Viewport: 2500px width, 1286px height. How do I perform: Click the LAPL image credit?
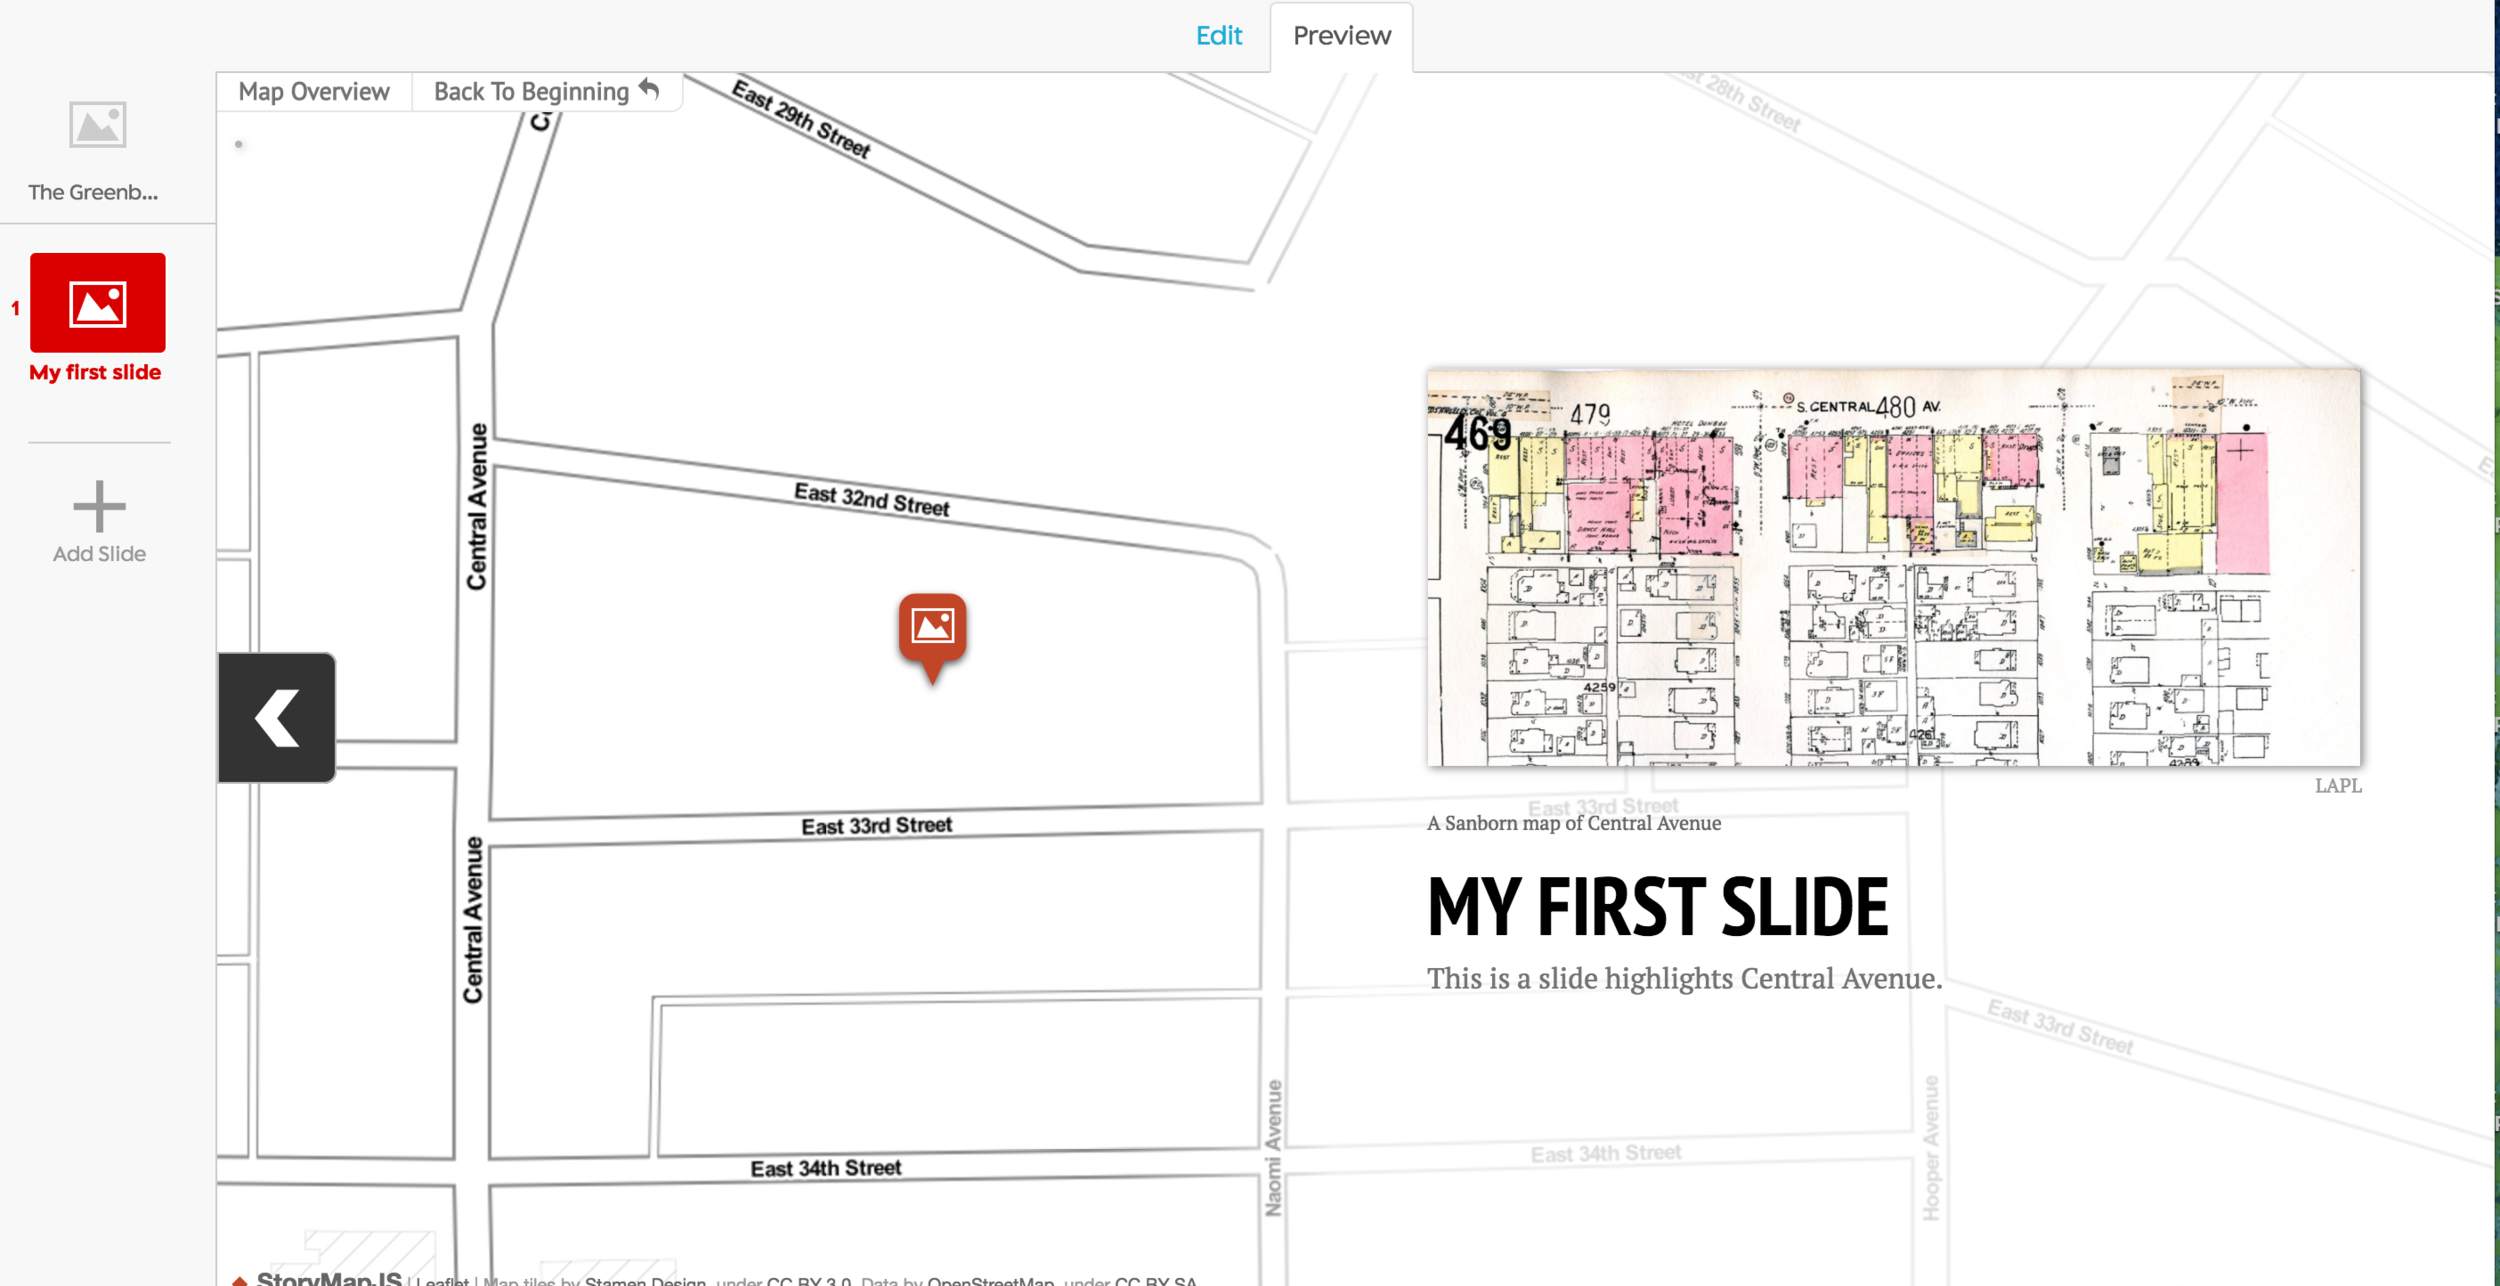pos(2337,786)
